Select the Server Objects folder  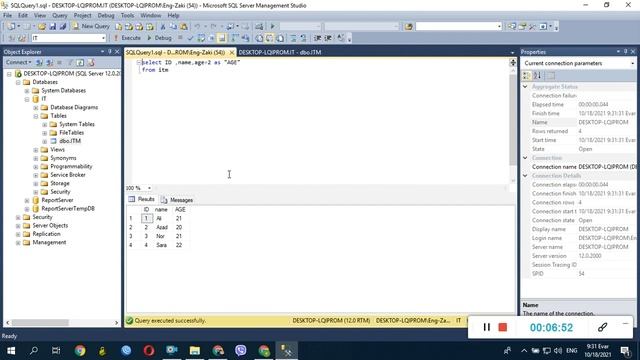point(50,226)
